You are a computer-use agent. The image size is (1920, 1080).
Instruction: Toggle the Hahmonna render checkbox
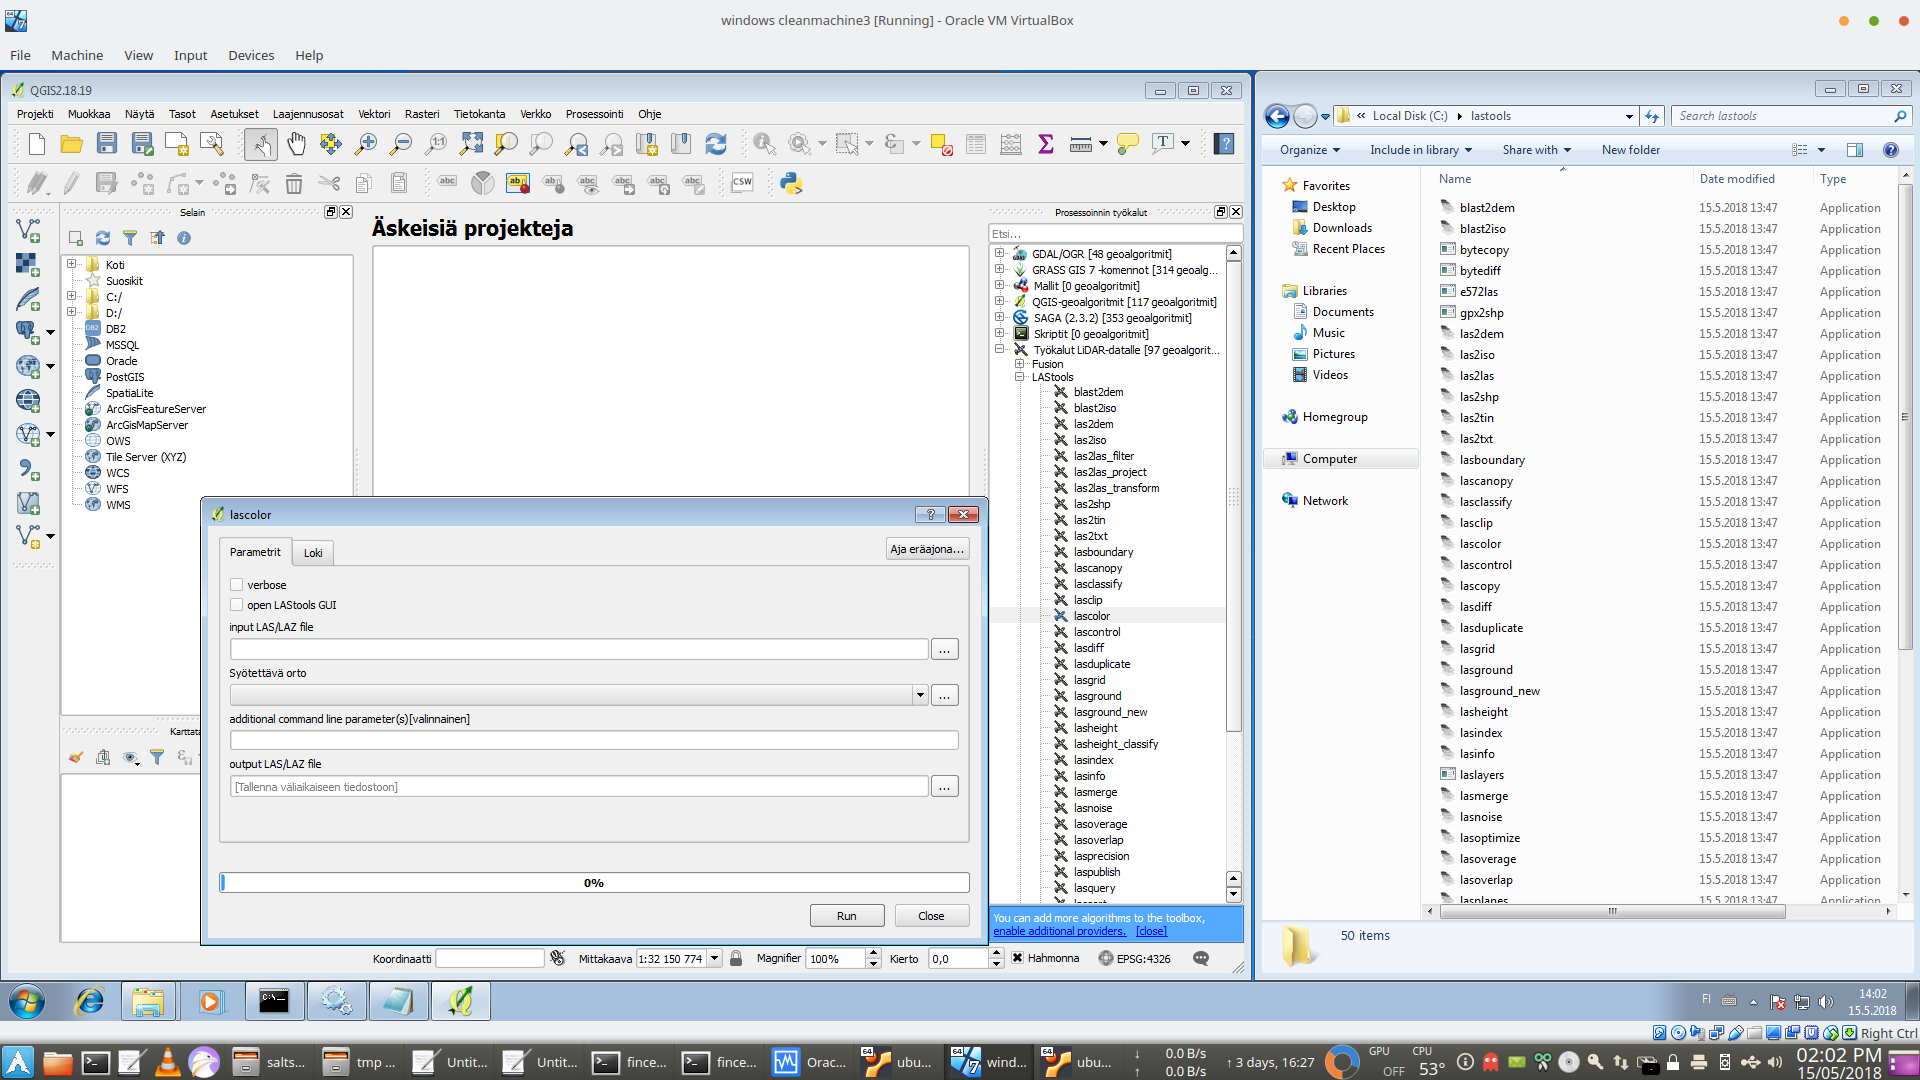pos(1017,958)
